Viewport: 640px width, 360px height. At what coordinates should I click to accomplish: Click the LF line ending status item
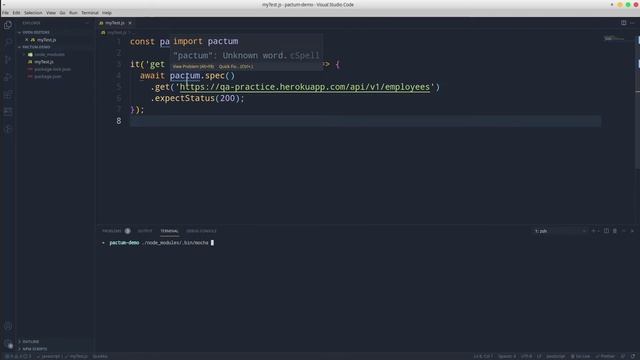point(539,356)
